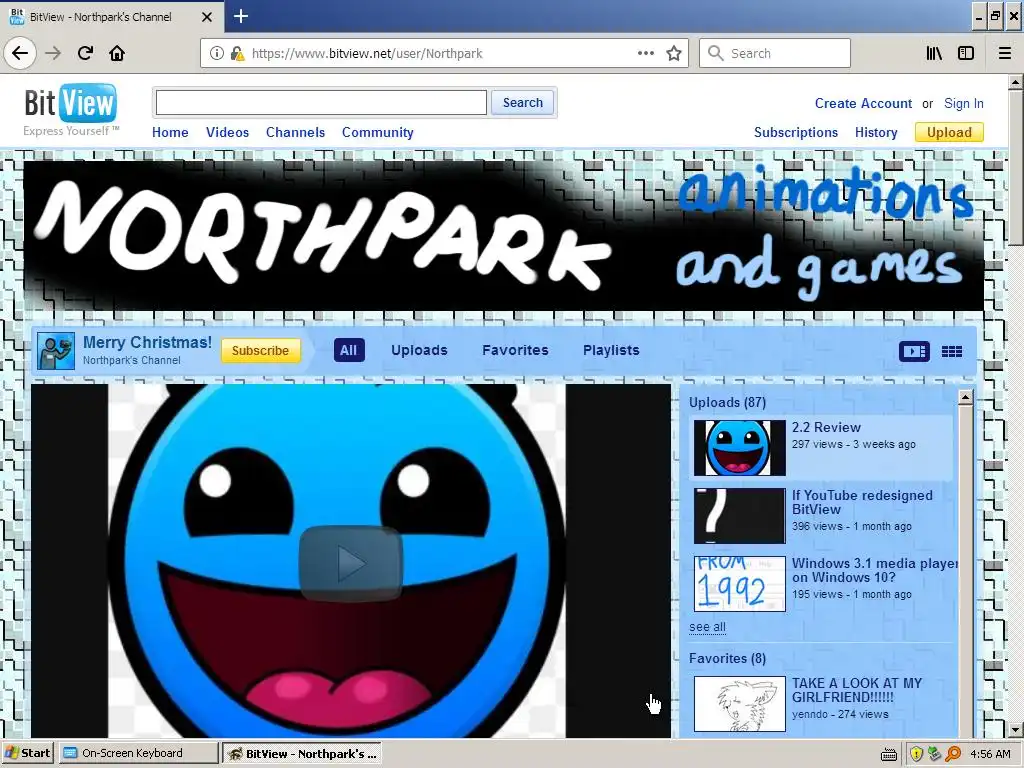Close the BitView - Northpark's Channel tab
The image size is (1024, 768).
pyautogui.click(x=206, y=16)
